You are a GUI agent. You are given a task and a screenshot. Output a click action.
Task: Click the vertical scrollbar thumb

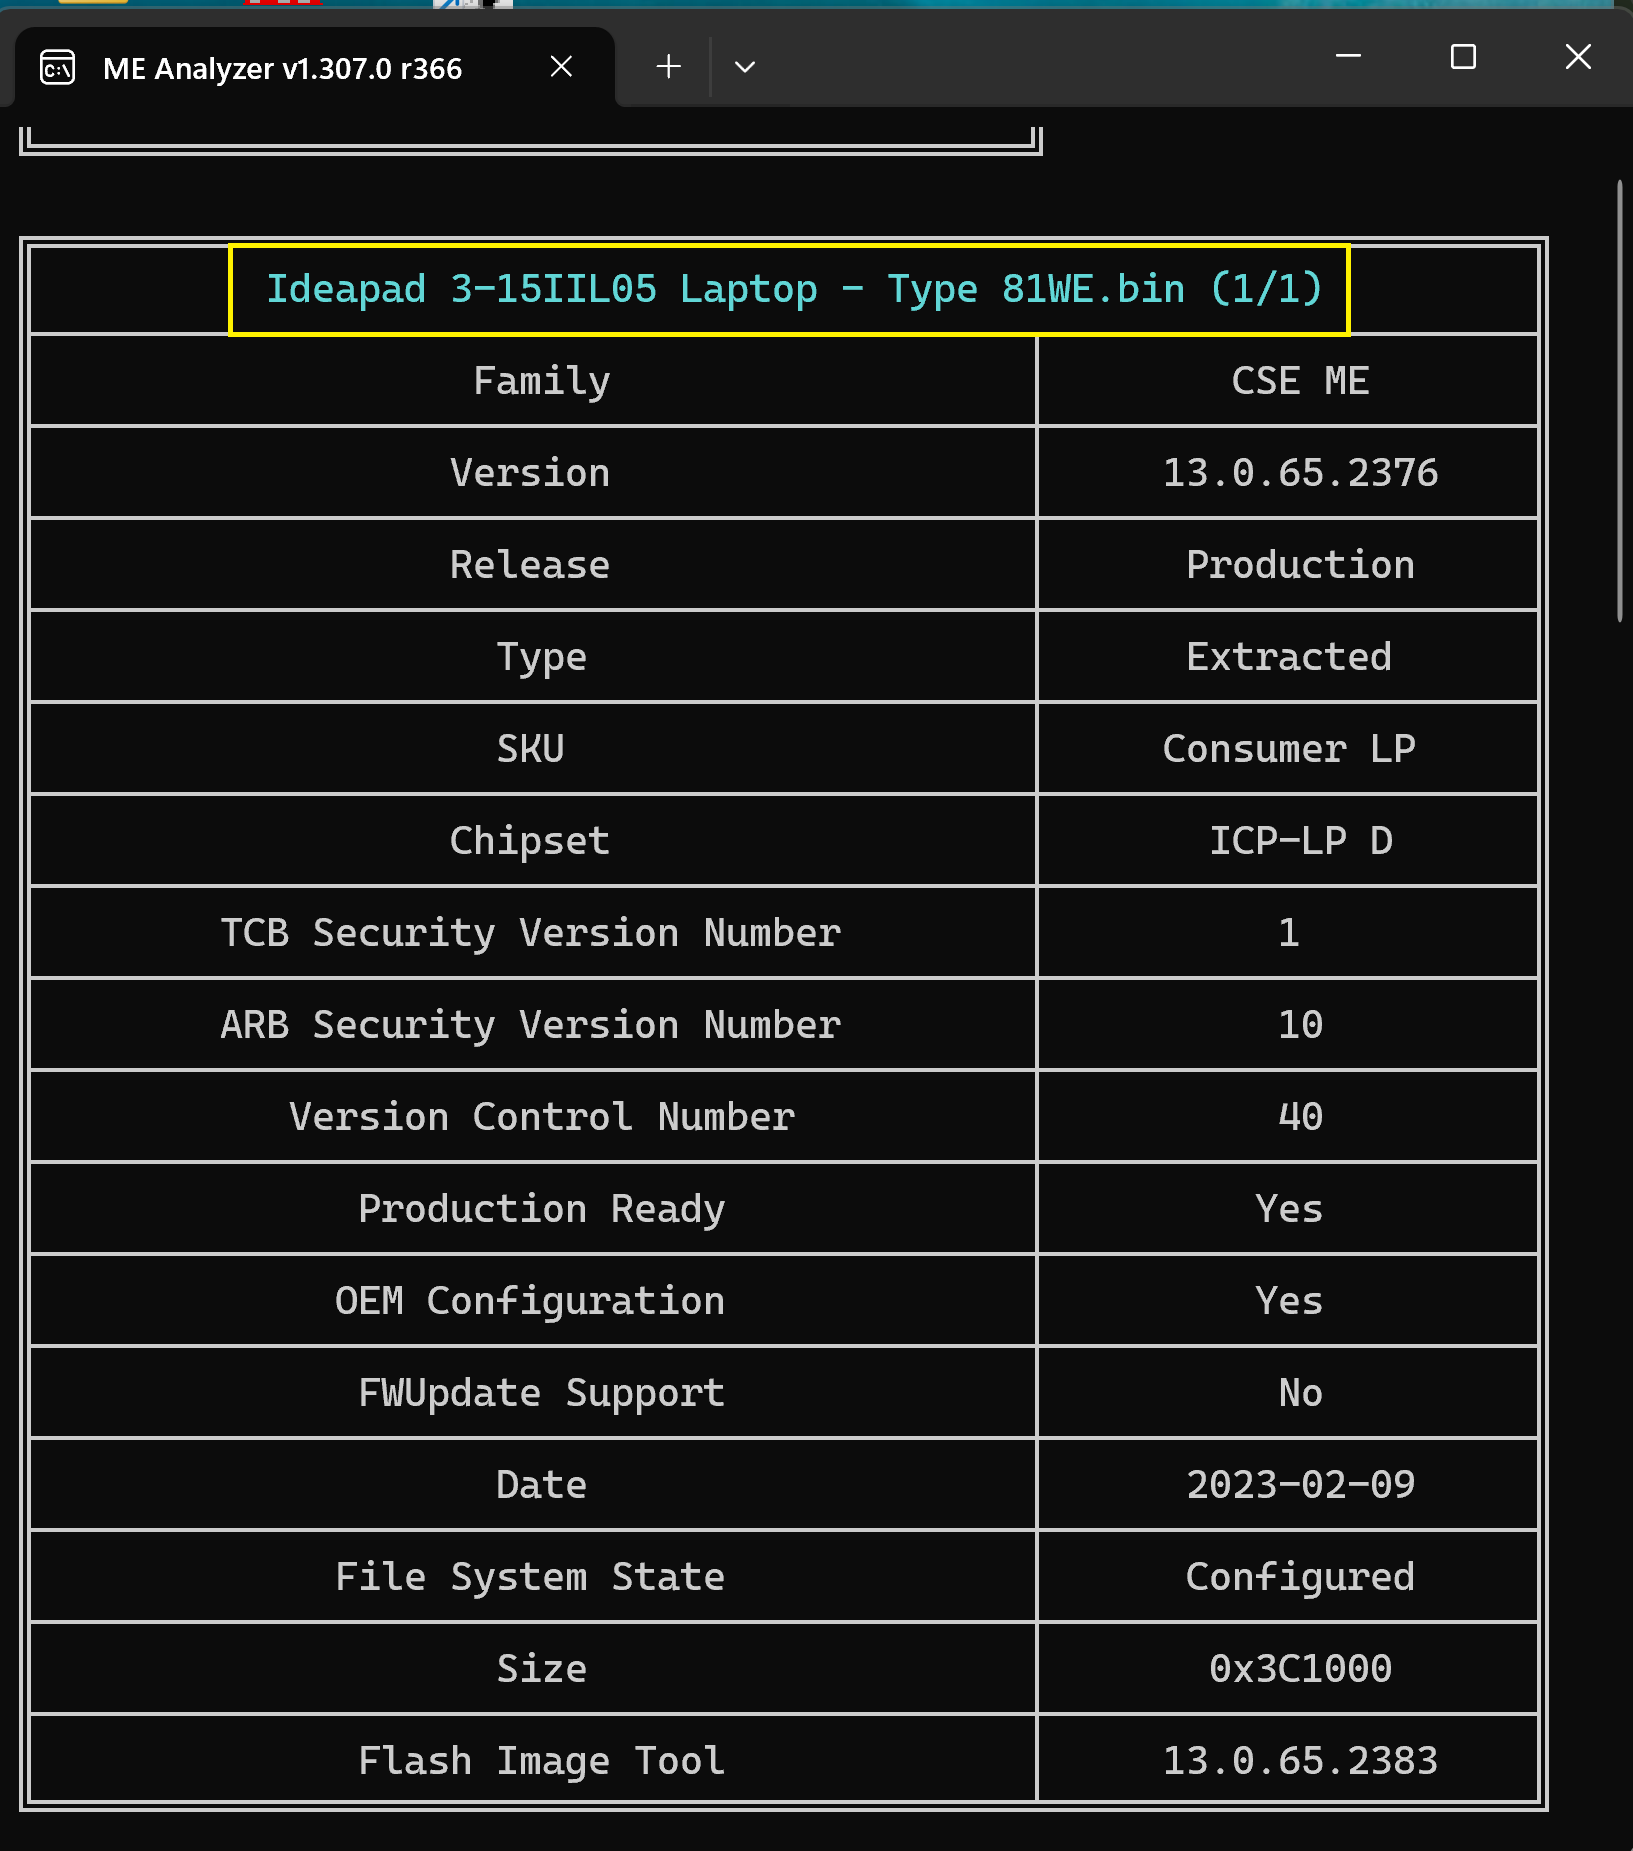click(1619, 400)
